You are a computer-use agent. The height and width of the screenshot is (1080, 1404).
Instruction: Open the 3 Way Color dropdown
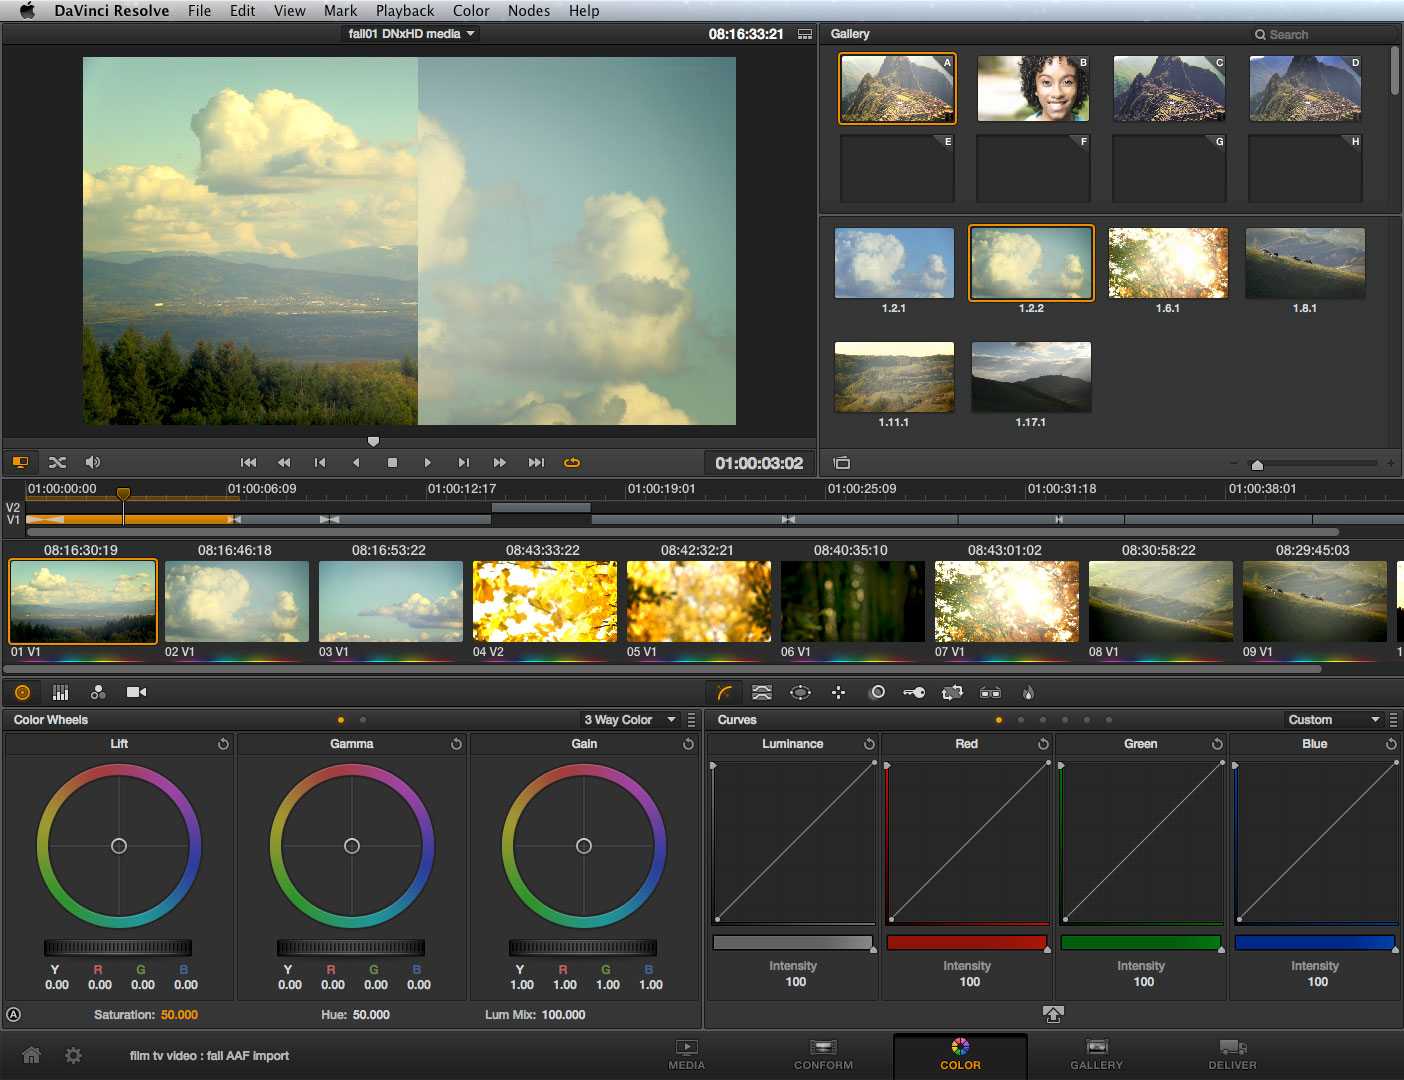629,719
